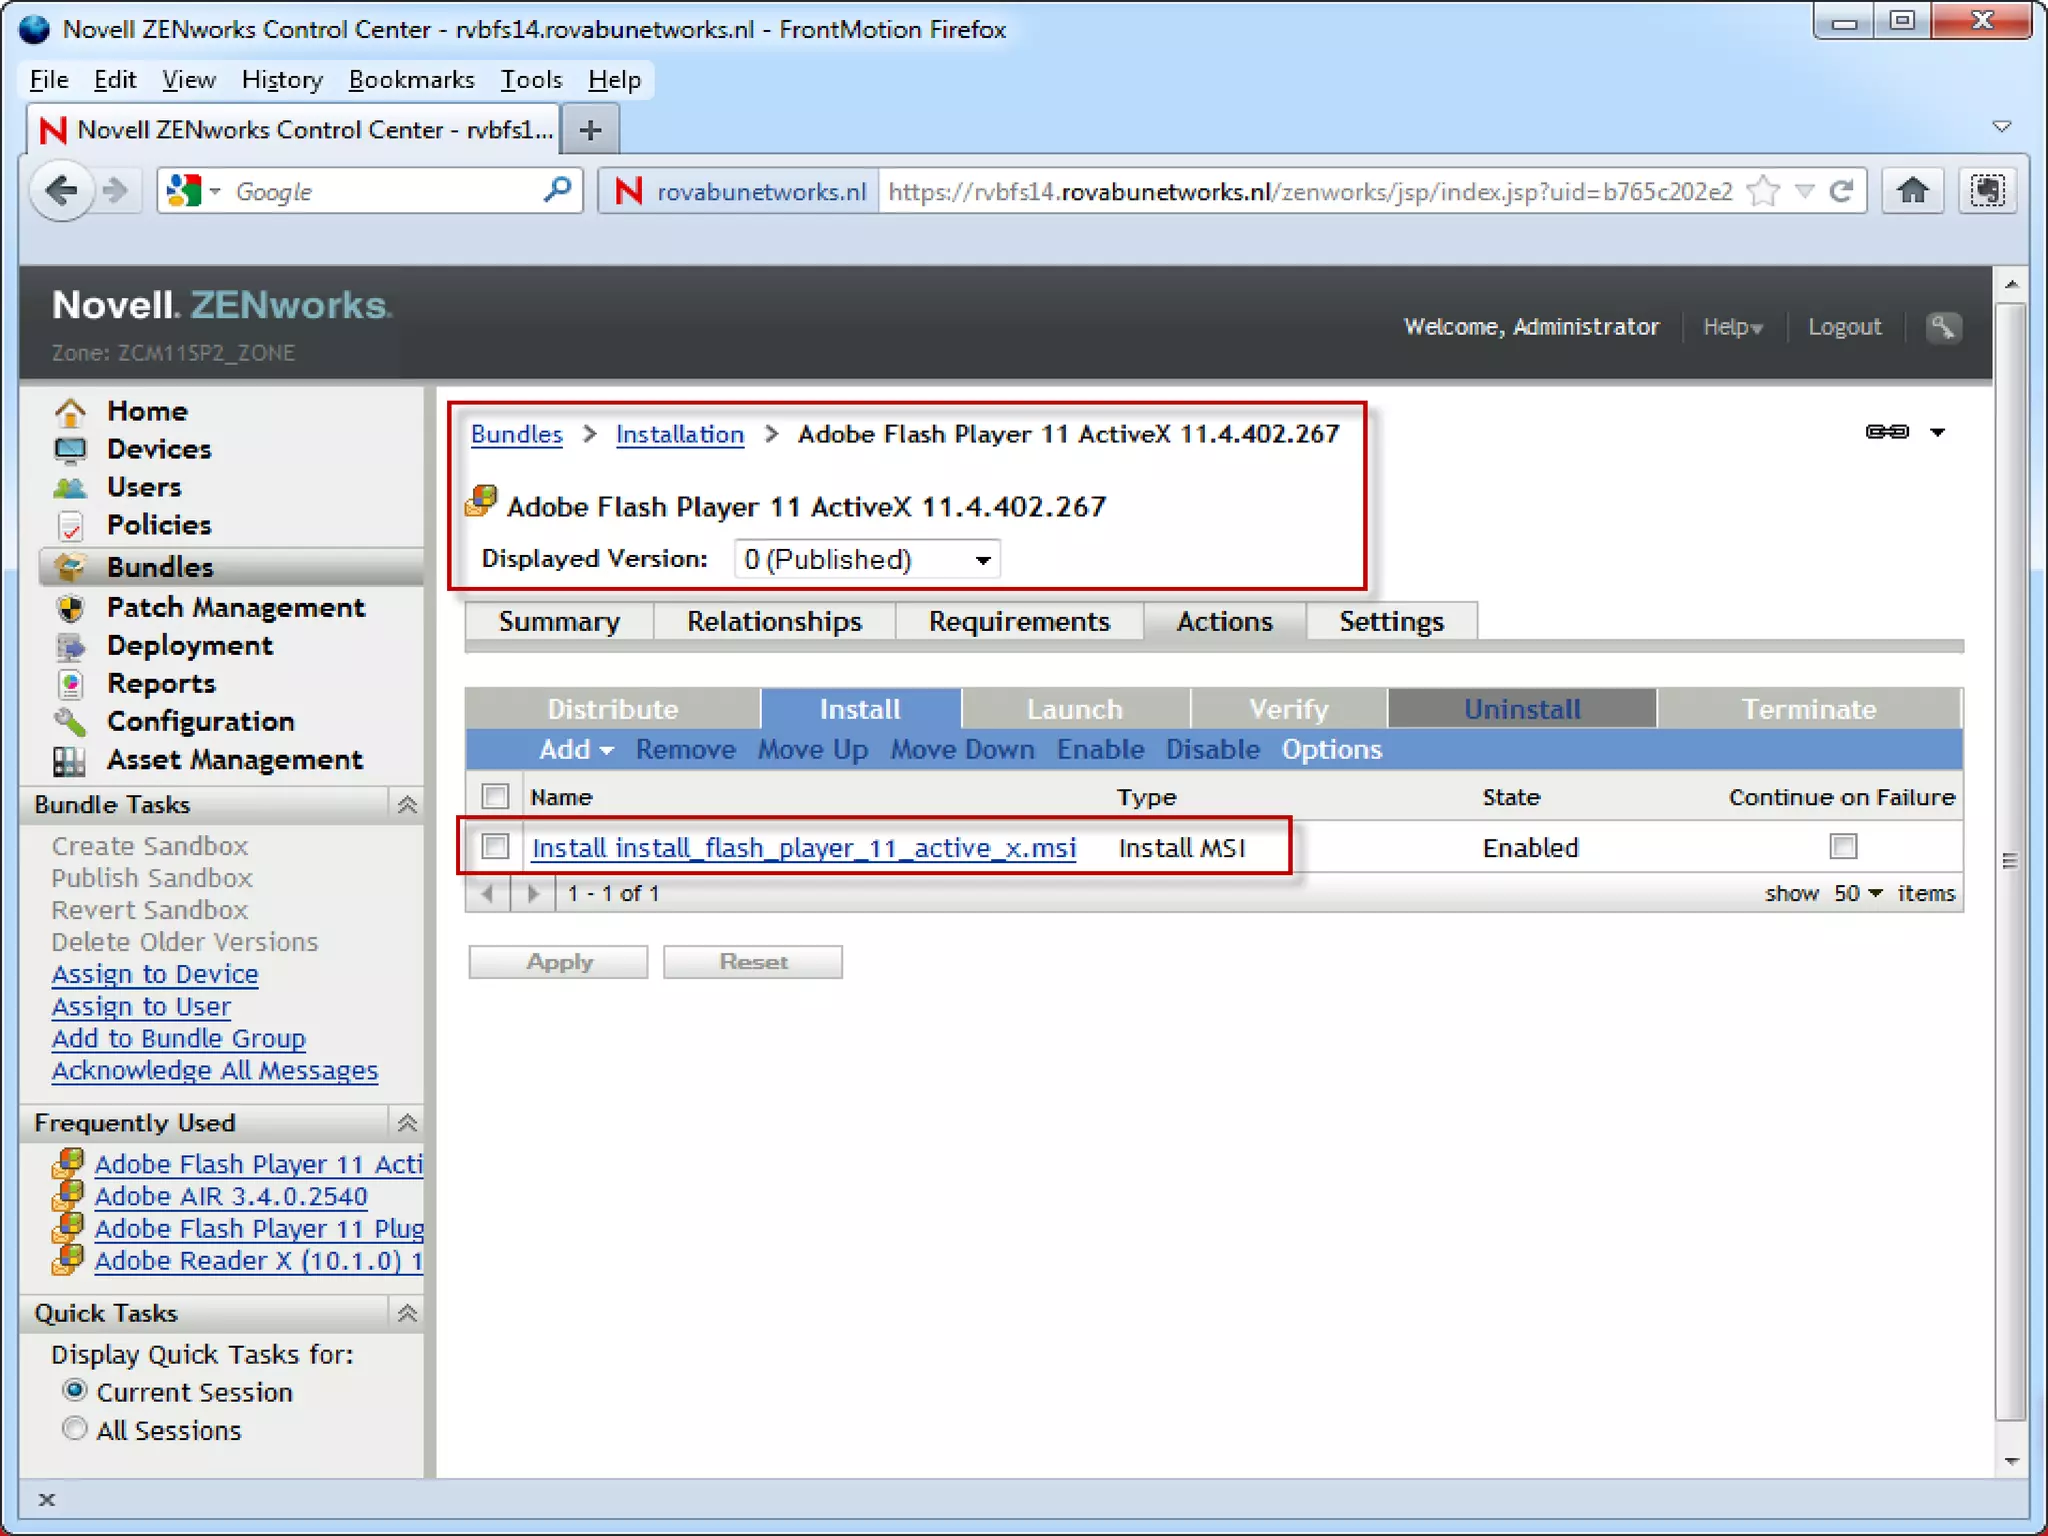Click the Configuration wrench icon
This screenshot has height=1536, width=2048.
(x=70, y=722)
